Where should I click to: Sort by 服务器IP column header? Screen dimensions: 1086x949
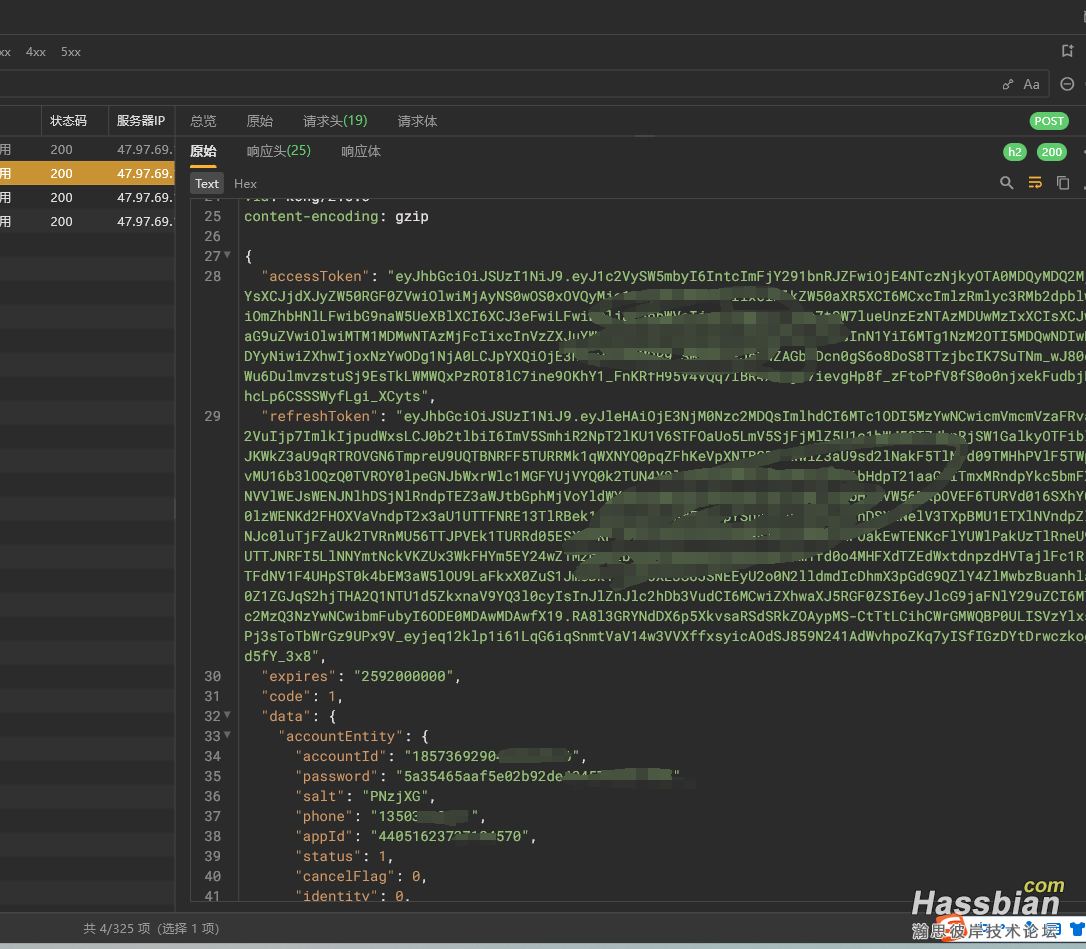tap(141, 121)
